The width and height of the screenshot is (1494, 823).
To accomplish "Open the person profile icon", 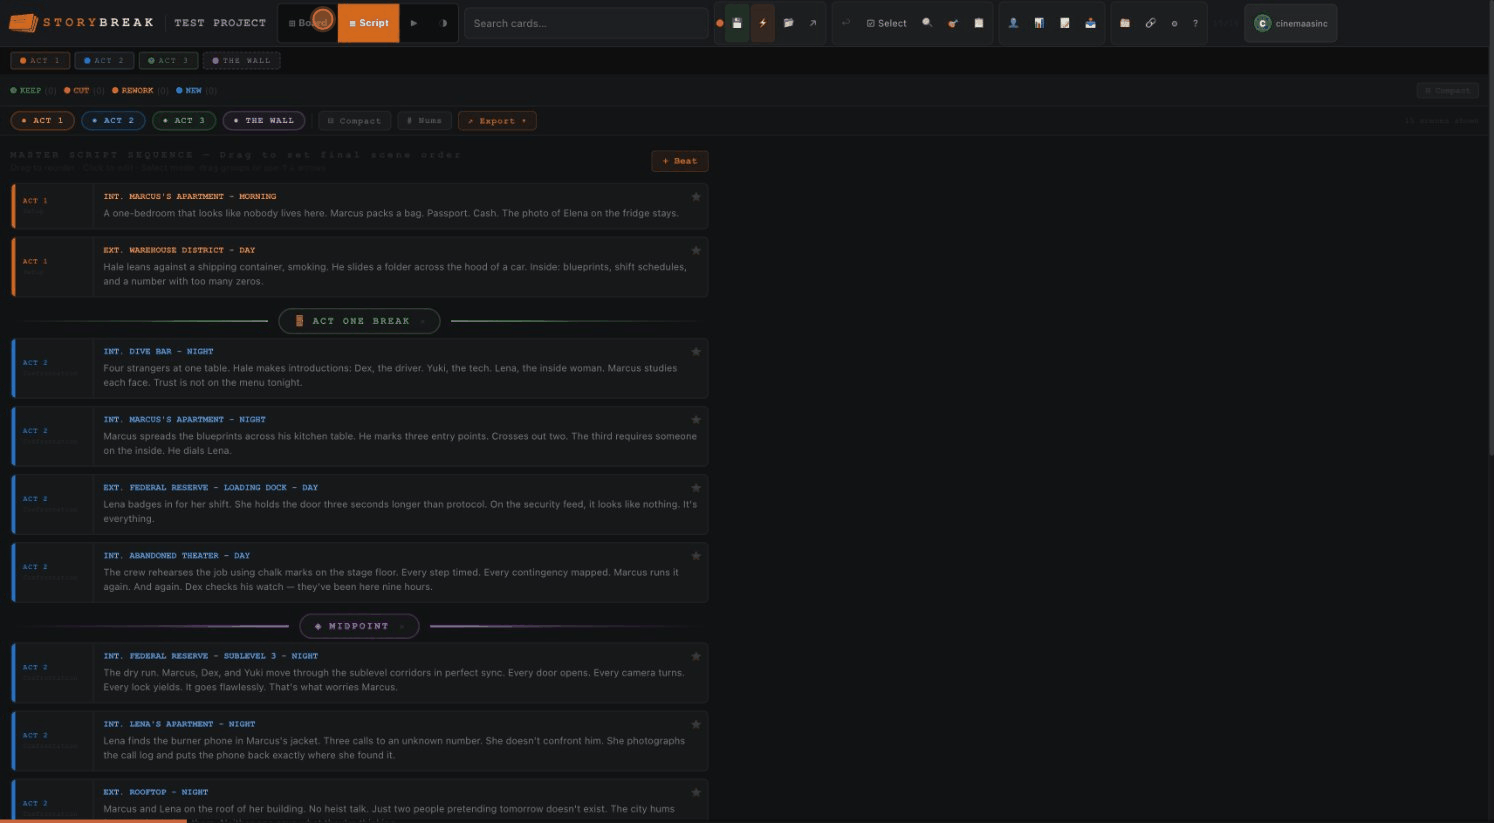I will [x=1013, y=23].
